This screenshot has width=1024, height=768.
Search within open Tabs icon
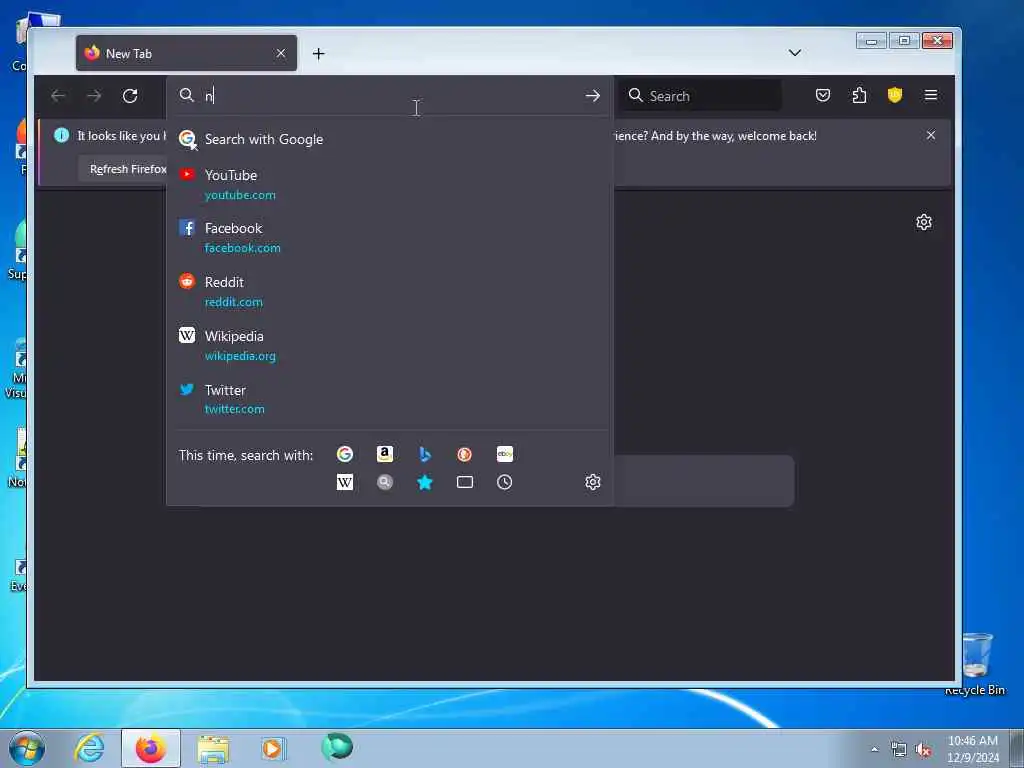pos(464,482)
